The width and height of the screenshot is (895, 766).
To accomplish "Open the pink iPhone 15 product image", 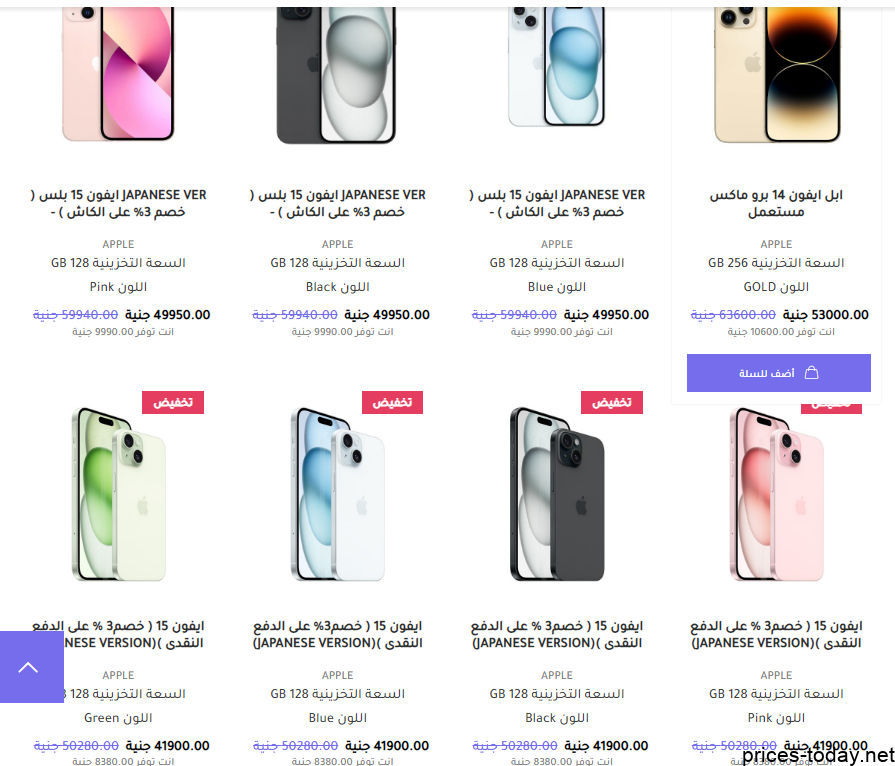I will [776, 494].
